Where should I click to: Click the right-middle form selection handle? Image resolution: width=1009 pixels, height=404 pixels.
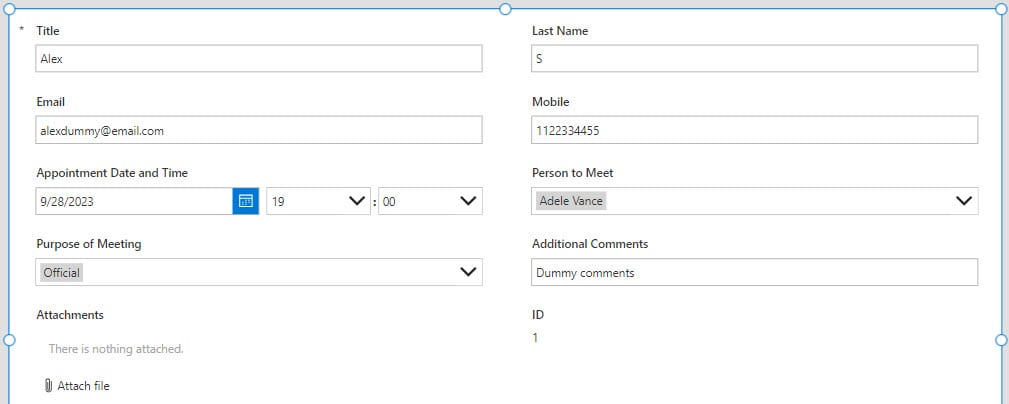click(1001, 340)
